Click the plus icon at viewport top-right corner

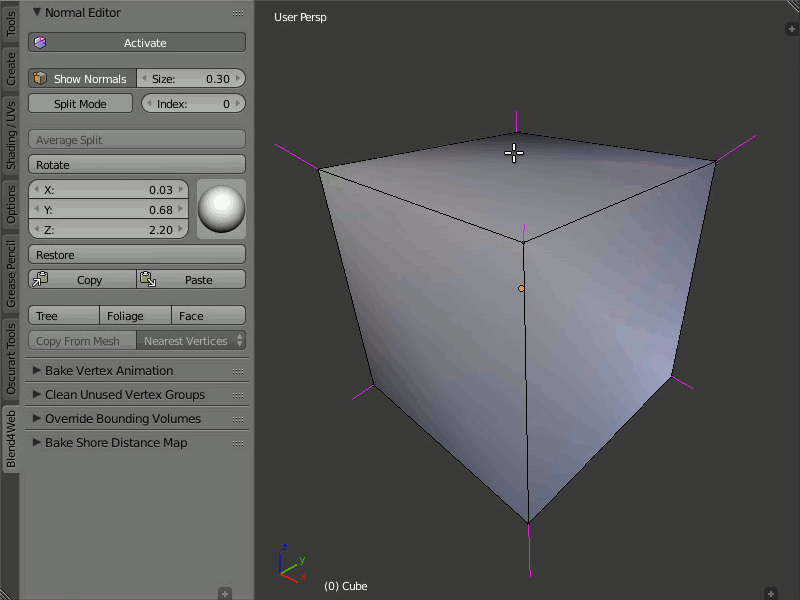(791, 29)
